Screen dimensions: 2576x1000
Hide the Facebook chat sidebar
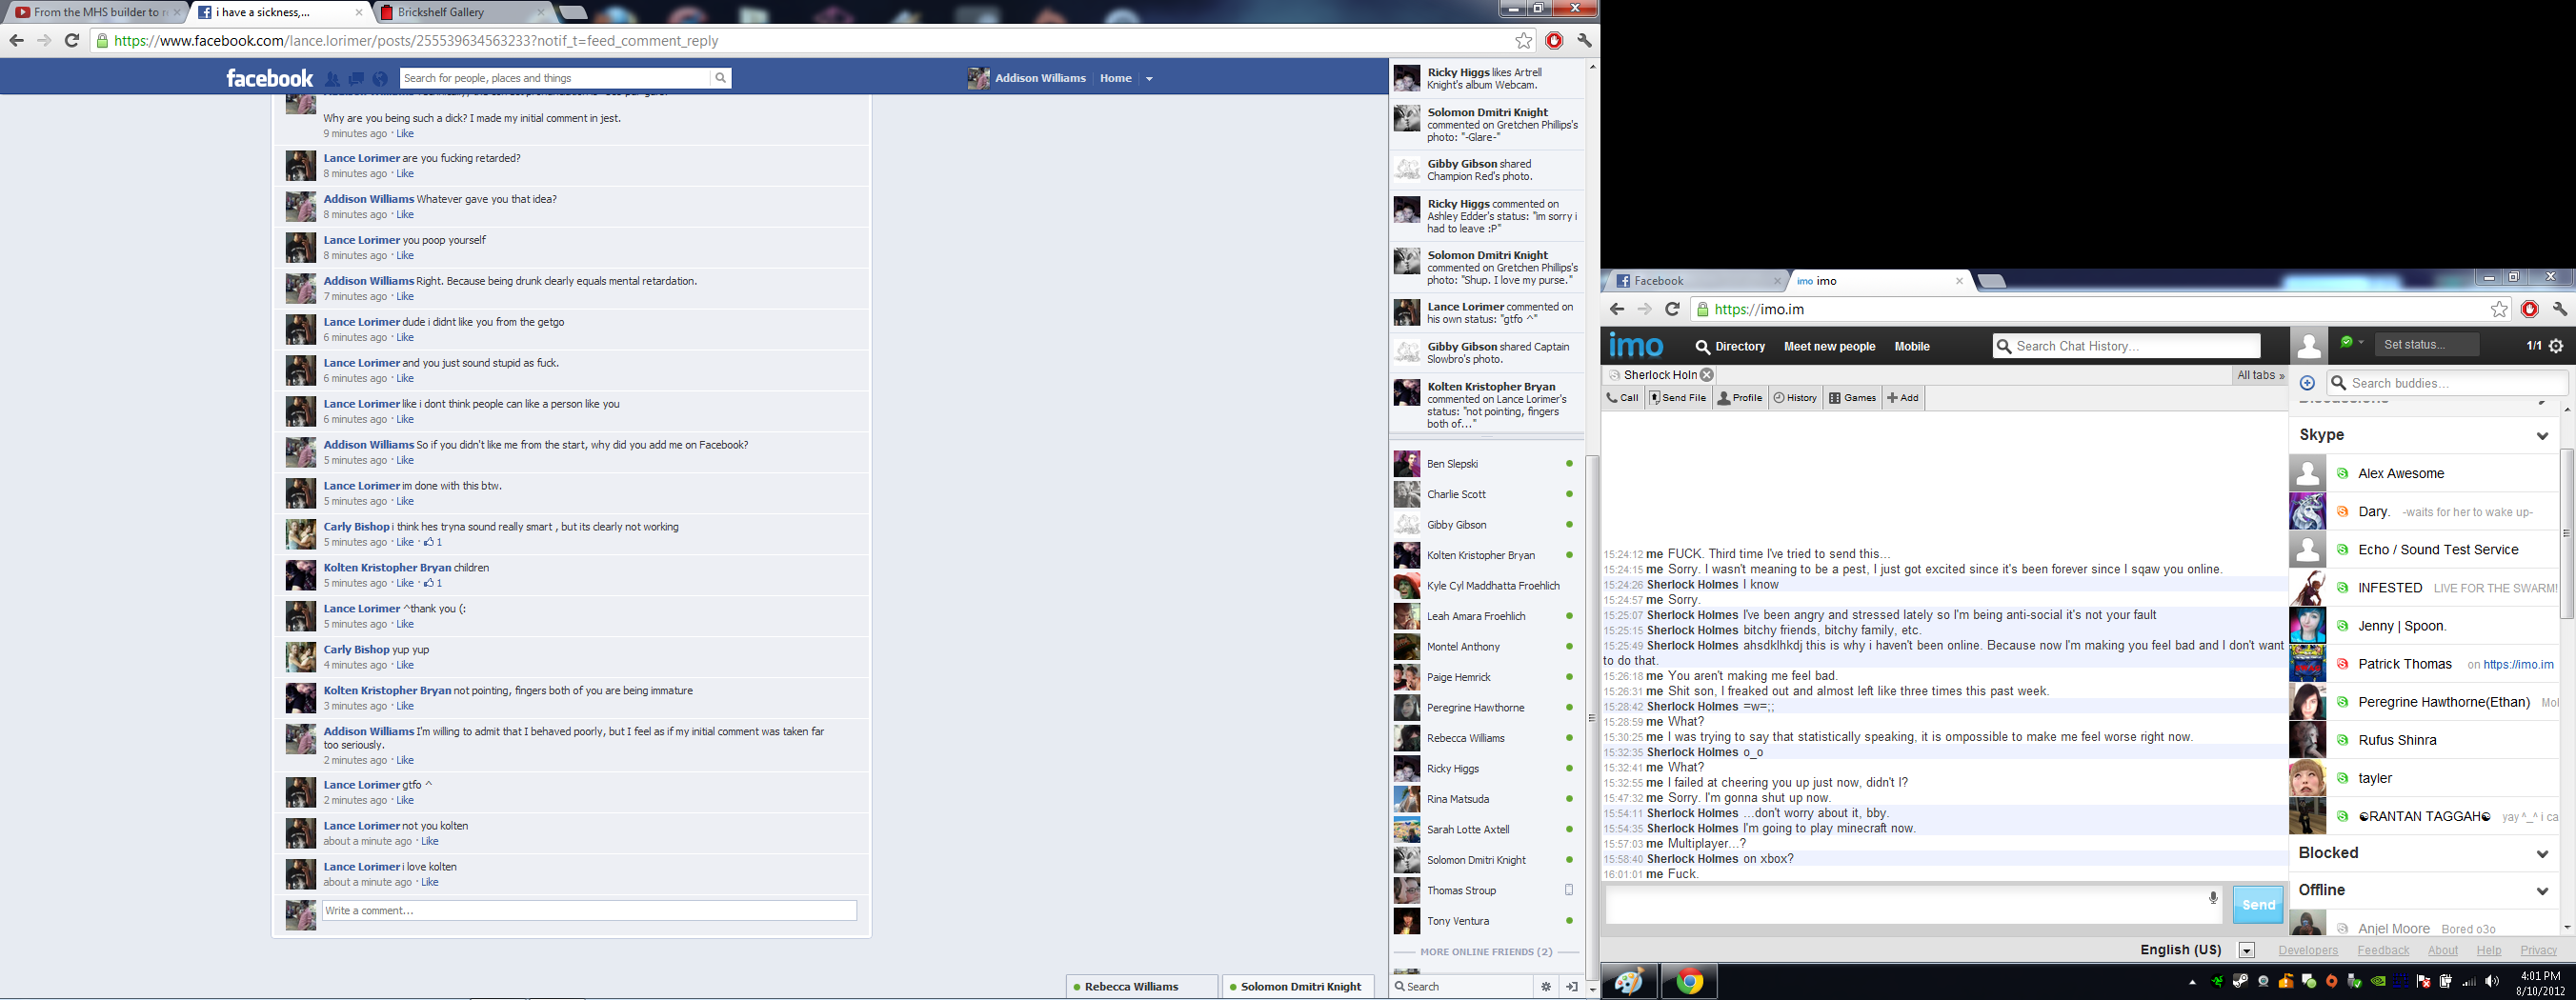pos(1572,987)
